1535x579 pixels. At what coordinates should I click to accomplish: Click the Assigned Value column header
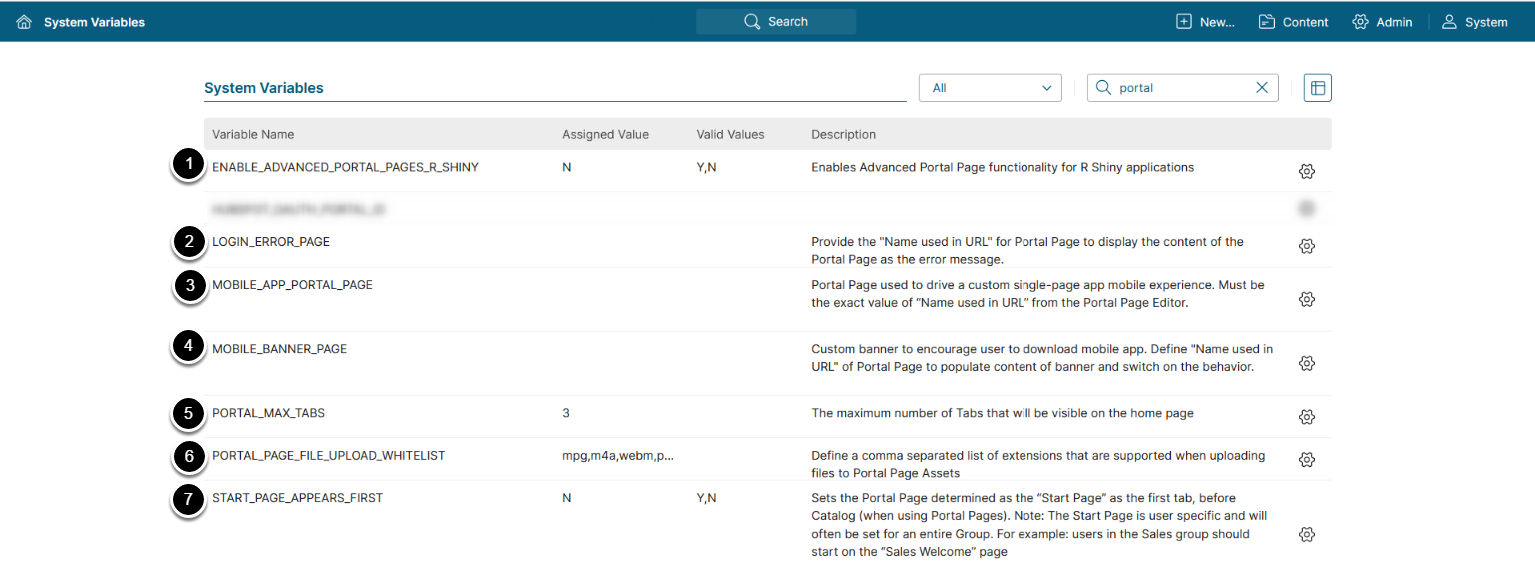(605, 134)
